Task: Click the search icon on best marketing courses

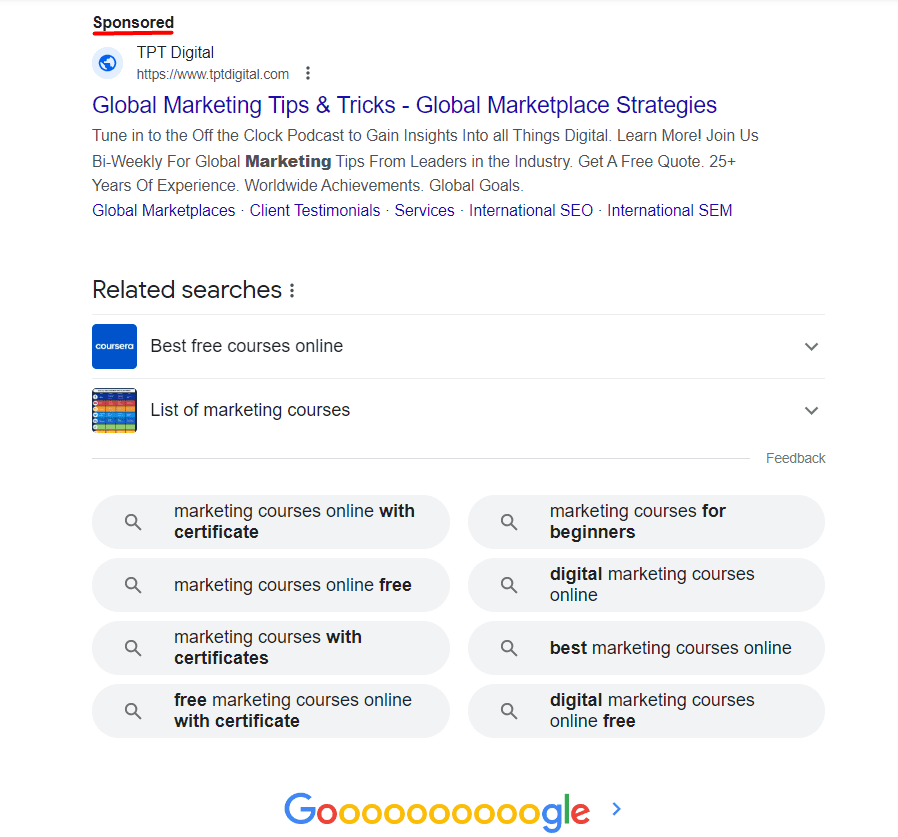Action: click(509, 648)
